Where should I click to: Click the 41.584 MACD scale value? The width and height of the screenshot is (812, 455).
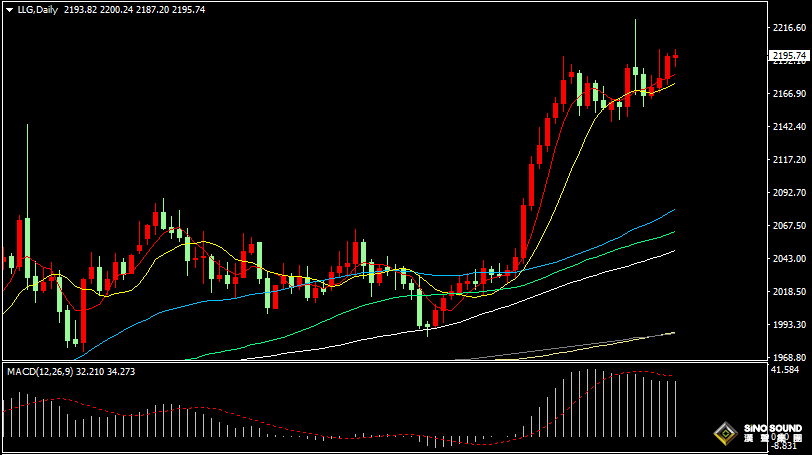[789, 370]
